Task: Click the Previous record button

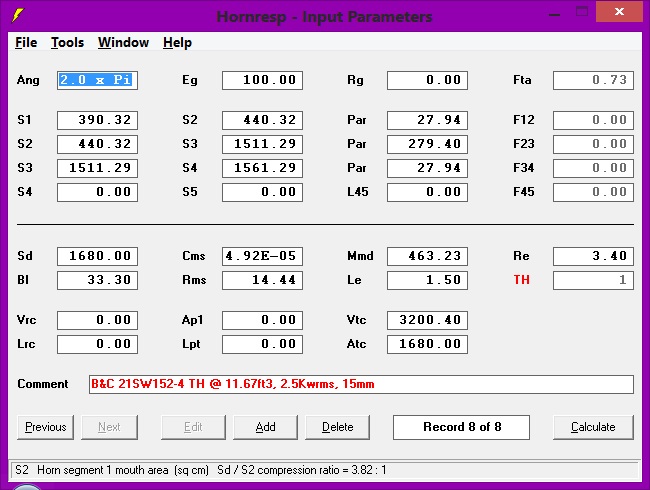Action: click(x=46, y=427)
